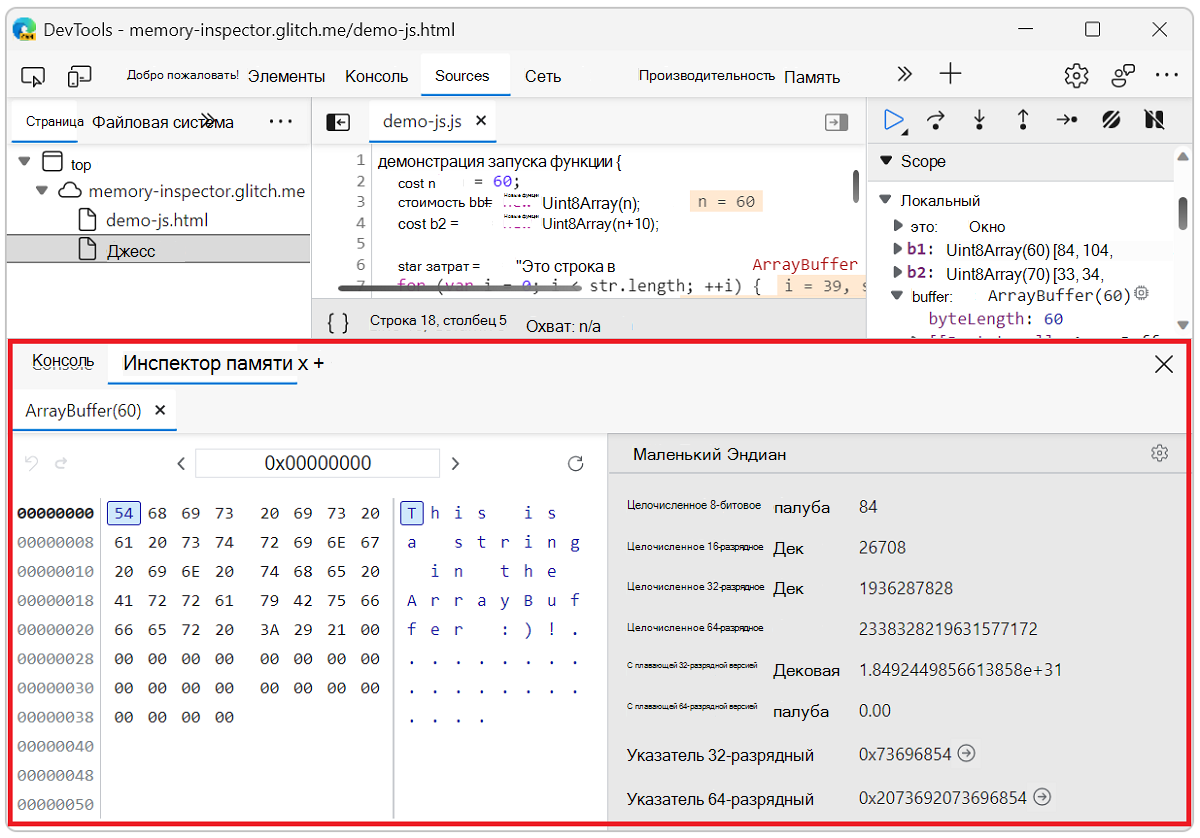Open the Маленький Эндиан endianness dropdown

coord(710,455)
